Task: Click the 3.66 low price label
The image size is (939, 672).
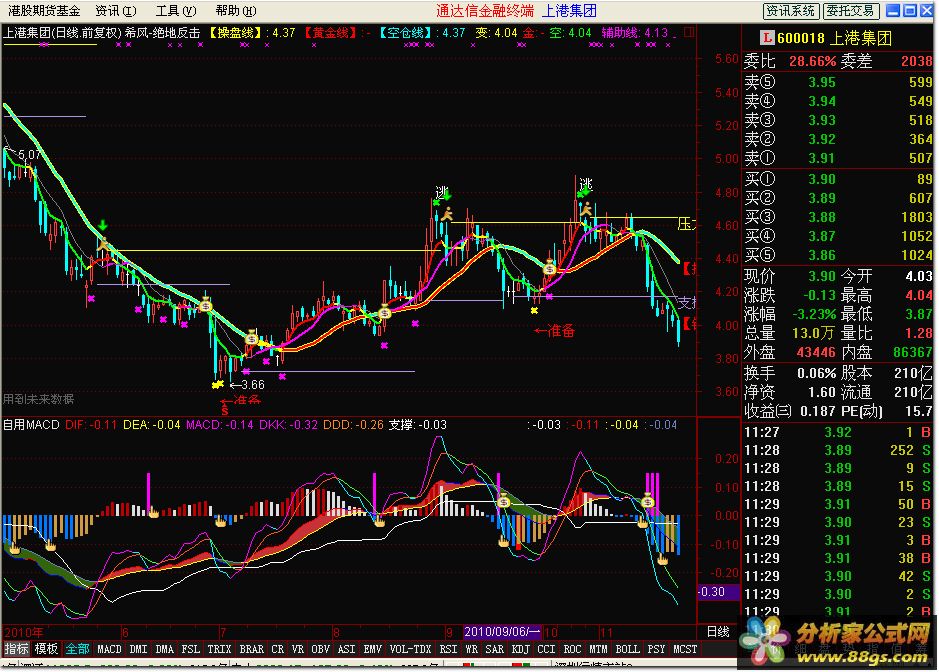Action: (253, 385)
